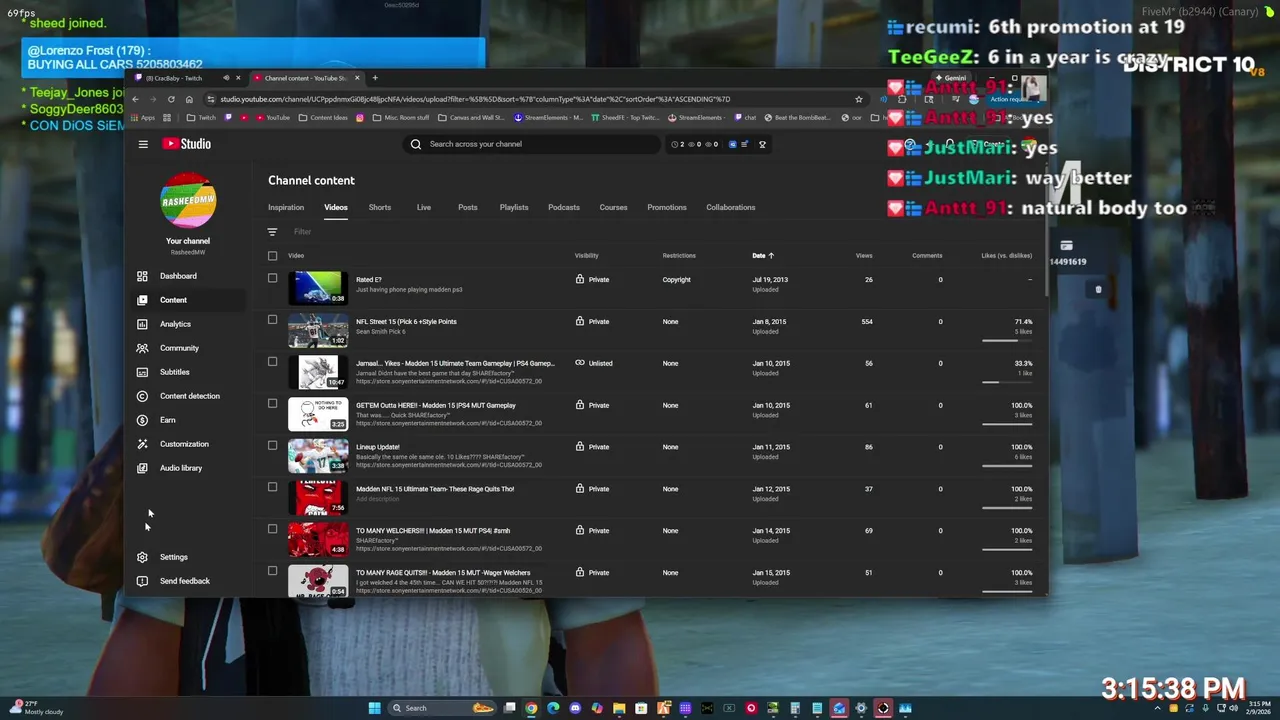Click the Visibility column header
1280x720 pixels.
(586, 256)
